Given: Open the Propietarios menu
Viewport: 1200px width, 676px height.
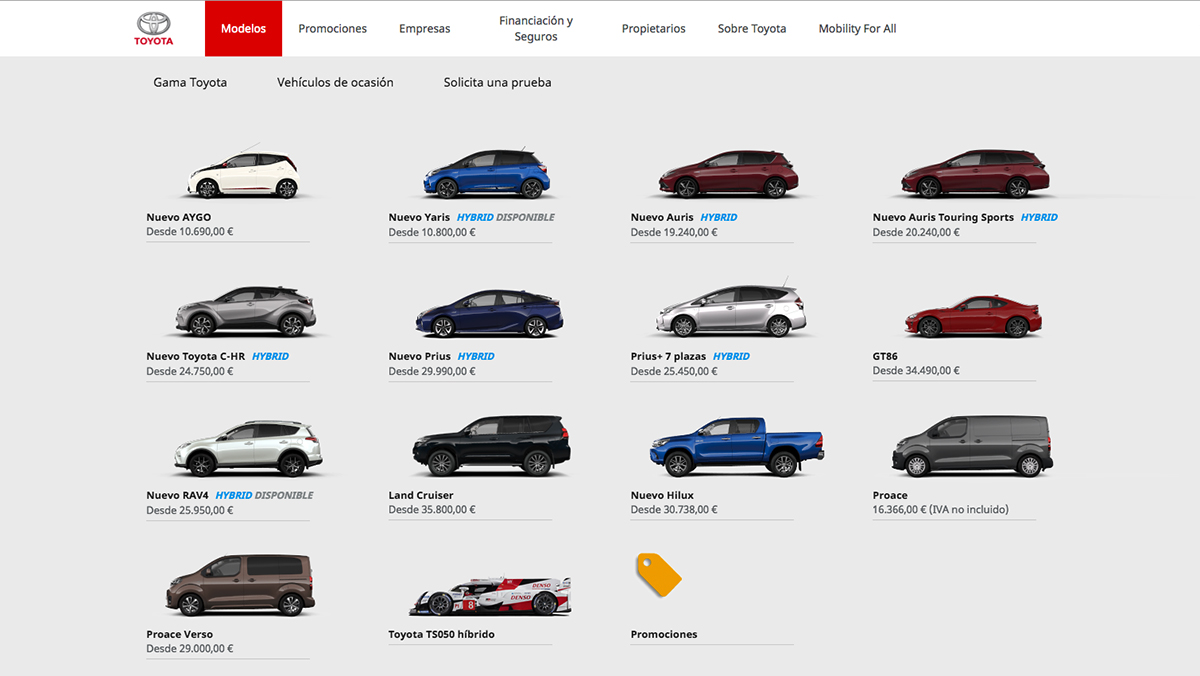Looking at the screenshot, I should pos(653,29).
